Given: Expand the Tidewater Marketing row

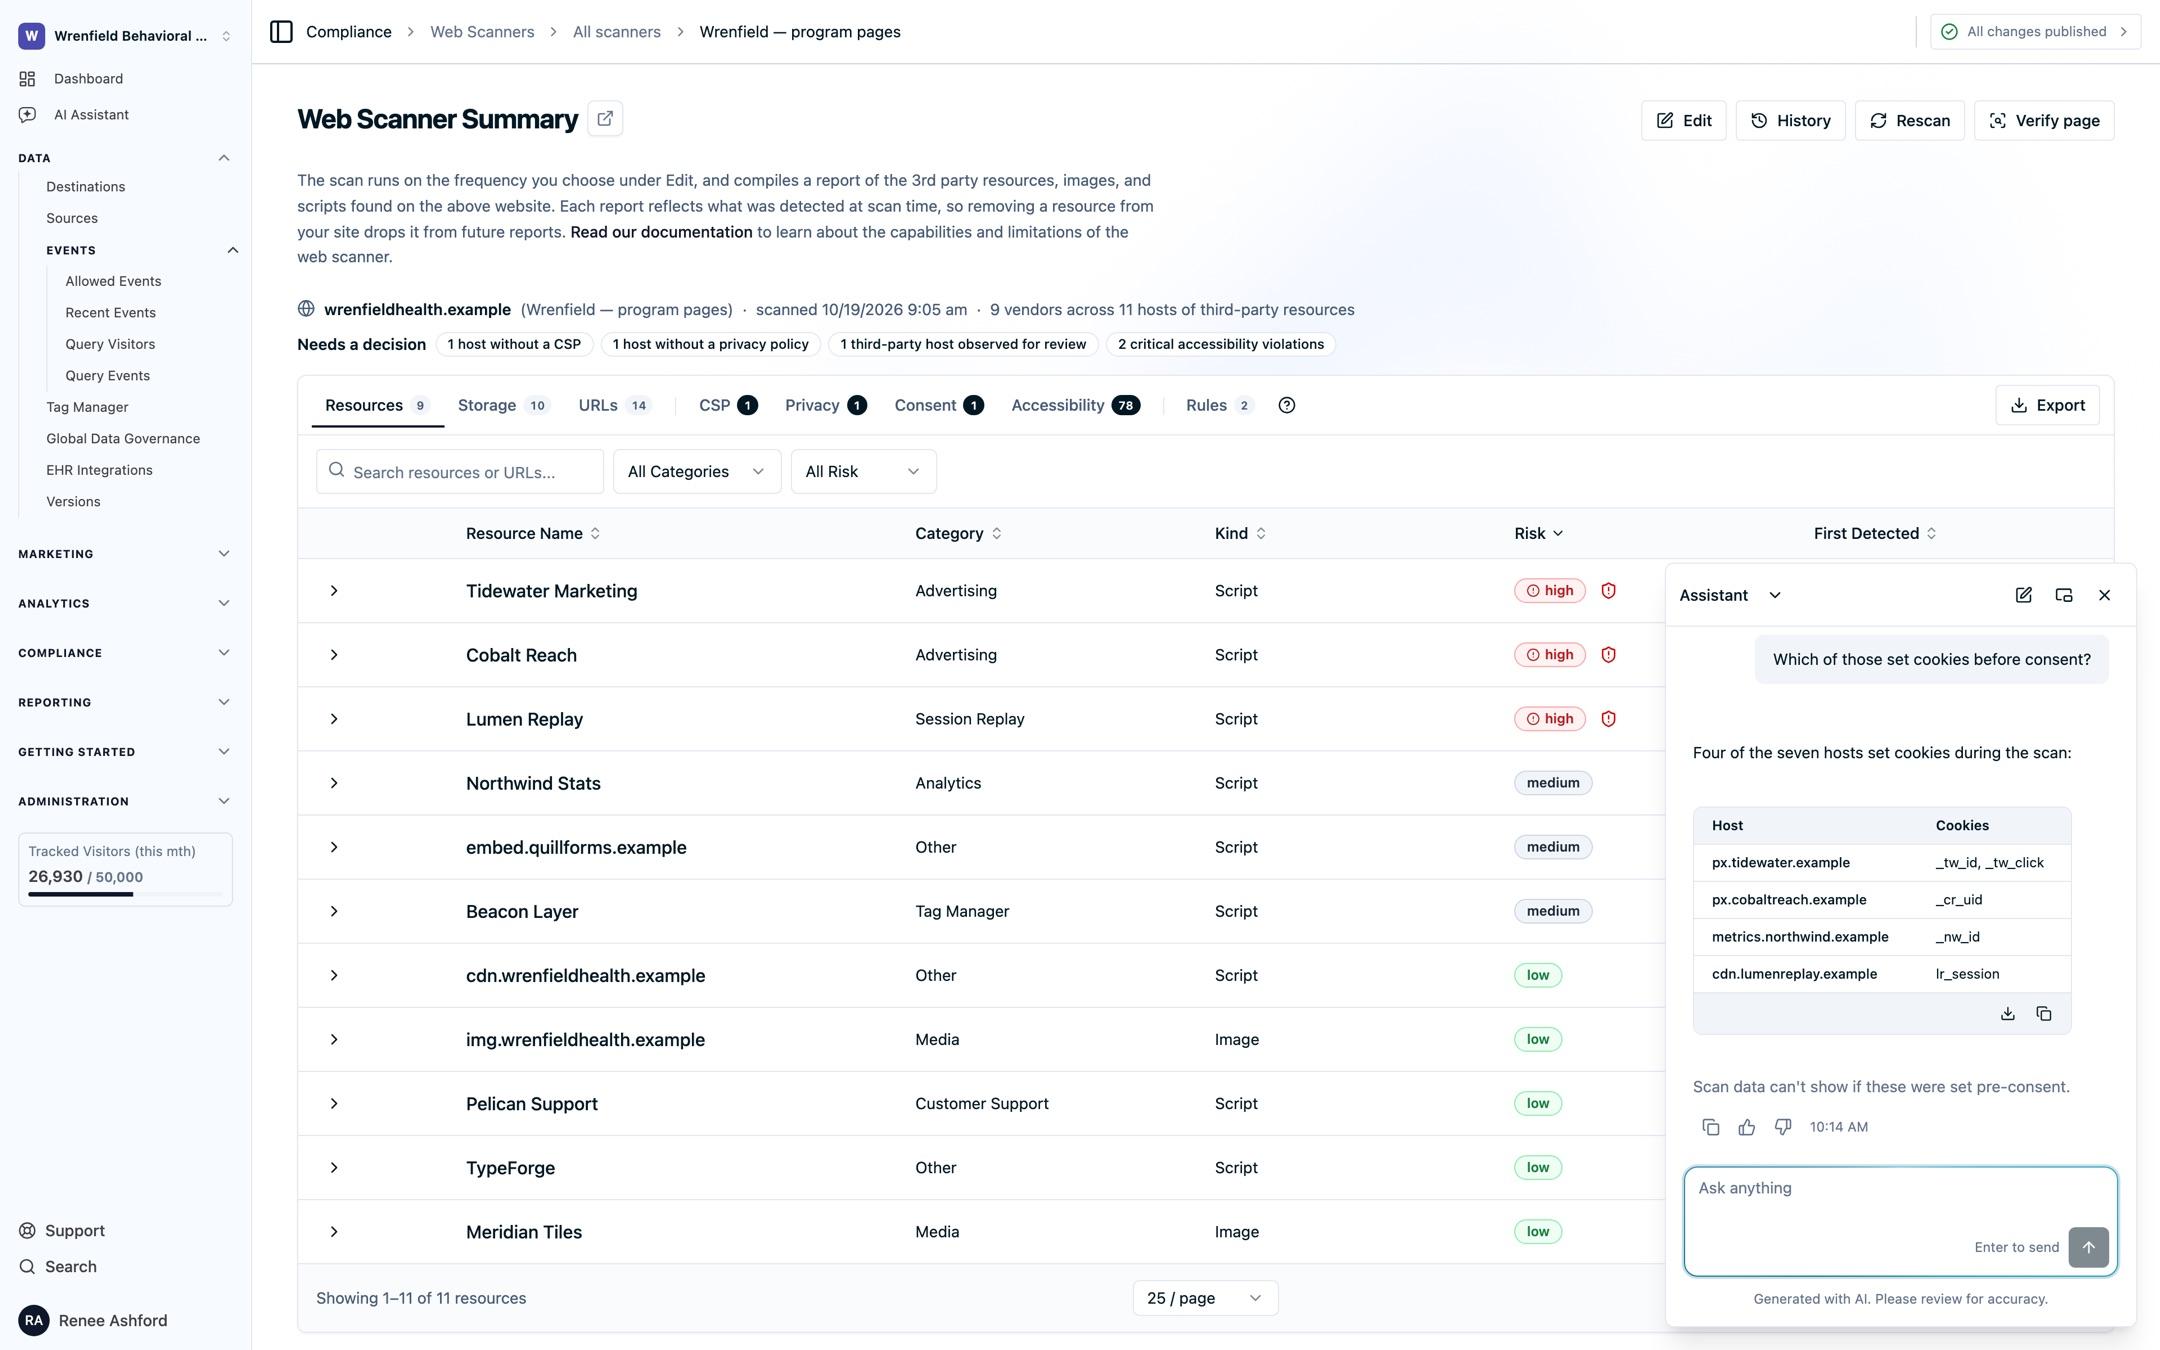Looking at the screenshot, I should [x=334, y=591].
